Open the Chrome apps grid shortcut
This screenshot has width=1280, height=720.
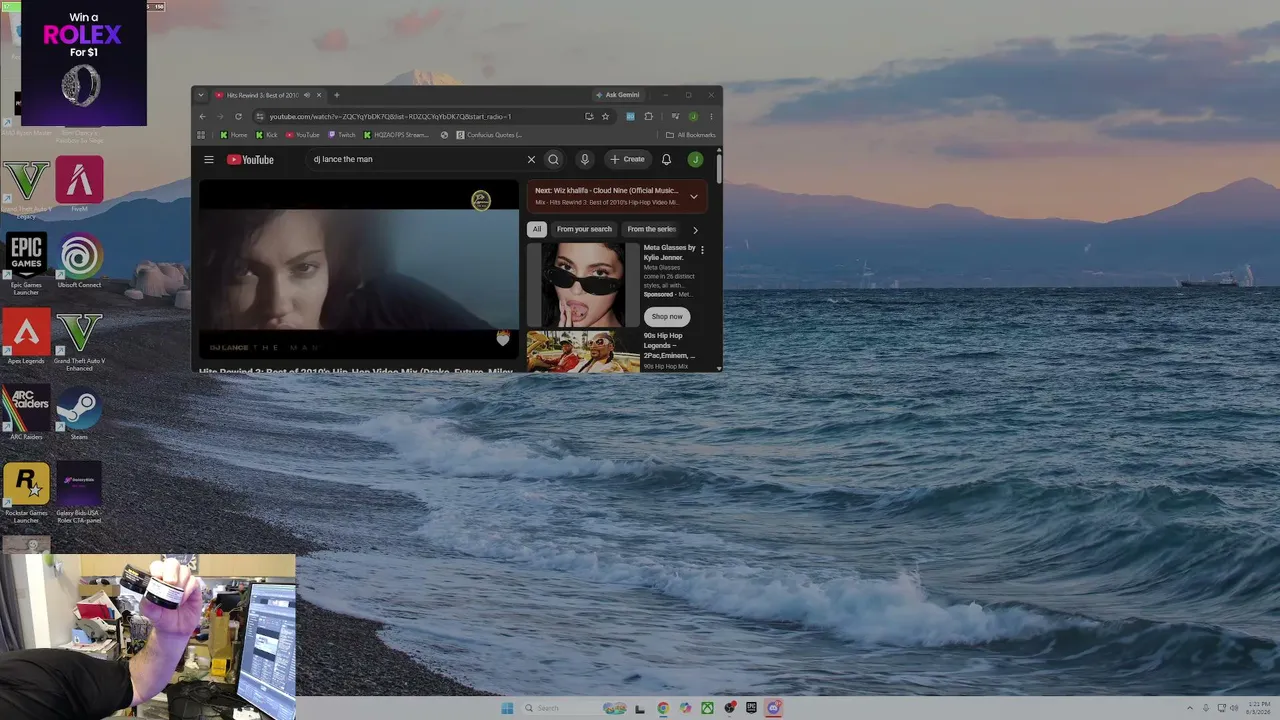201,135
